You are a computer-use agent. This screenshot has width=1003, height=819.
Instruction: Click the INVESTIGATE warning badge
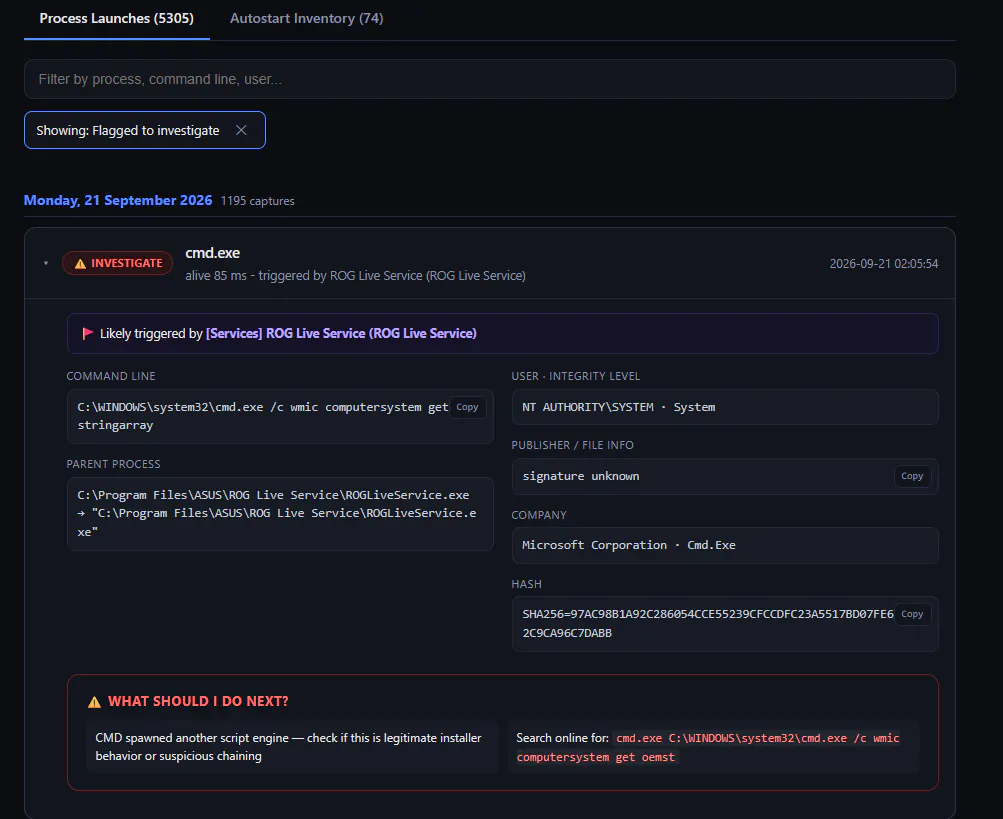coord(118,264)
